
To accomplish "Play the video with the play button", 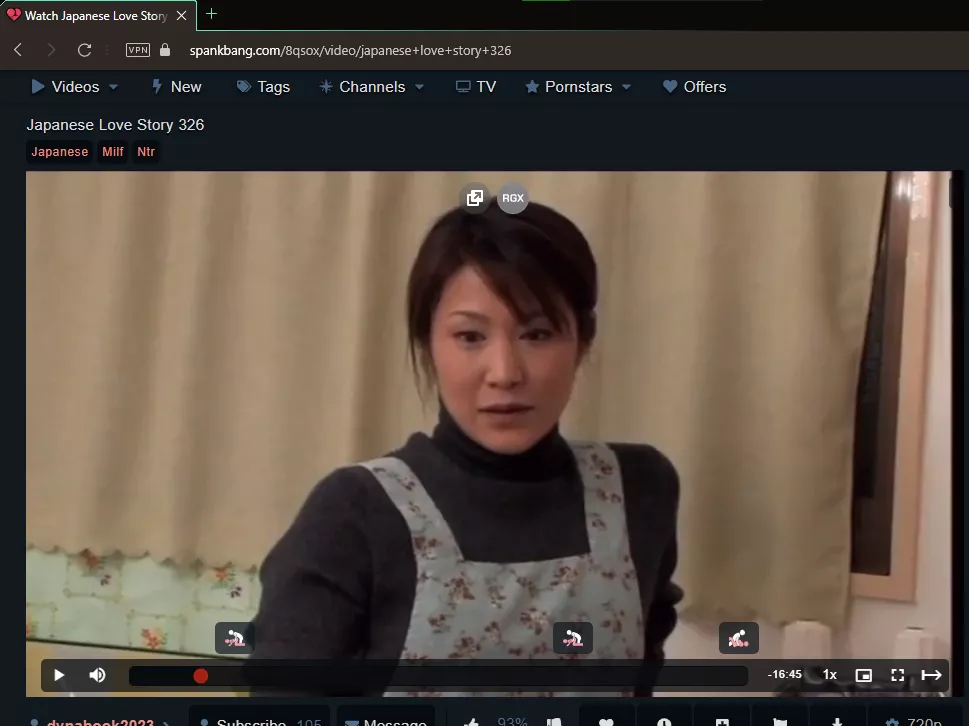I will point(59,675).
